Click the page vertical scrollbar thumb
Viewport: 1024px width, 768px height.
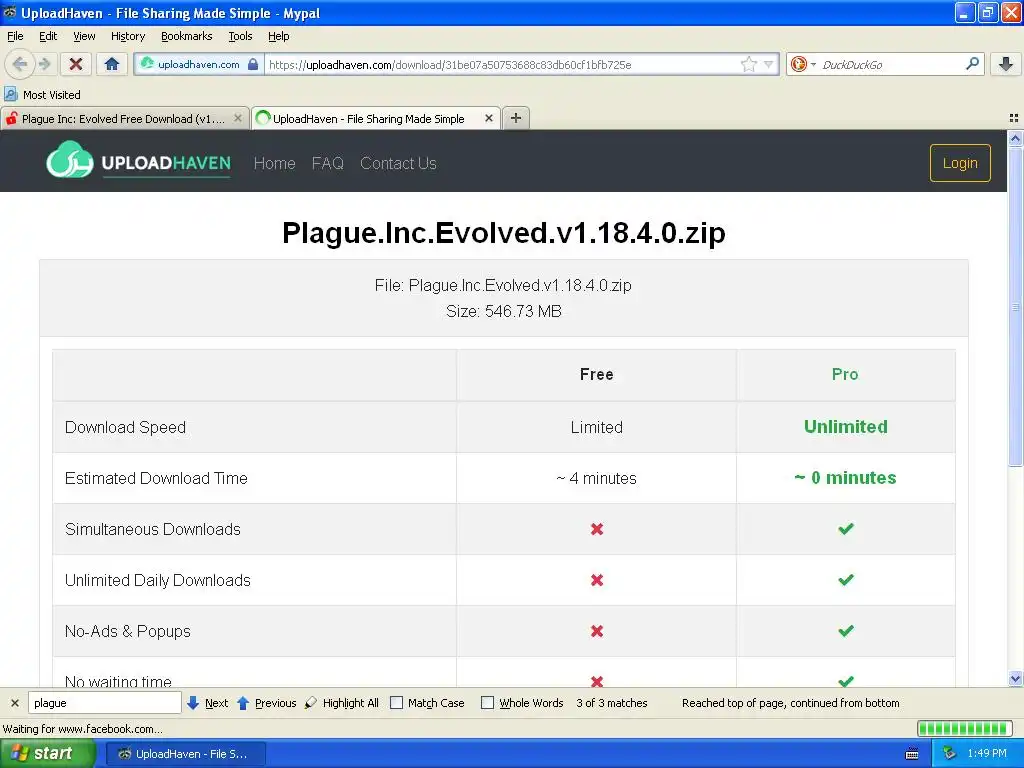tap(1015, 307)
